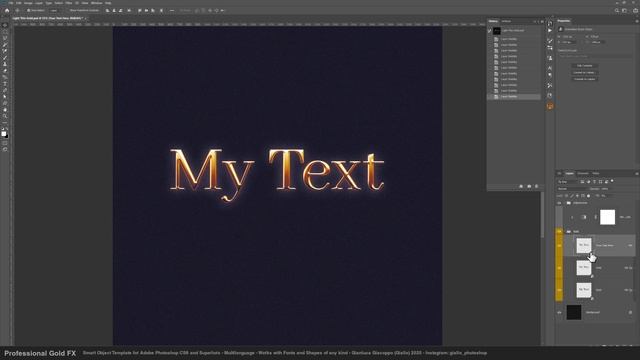Close the open document tab
This screenshot has width=640, height=360.
(x=86, y=18)
